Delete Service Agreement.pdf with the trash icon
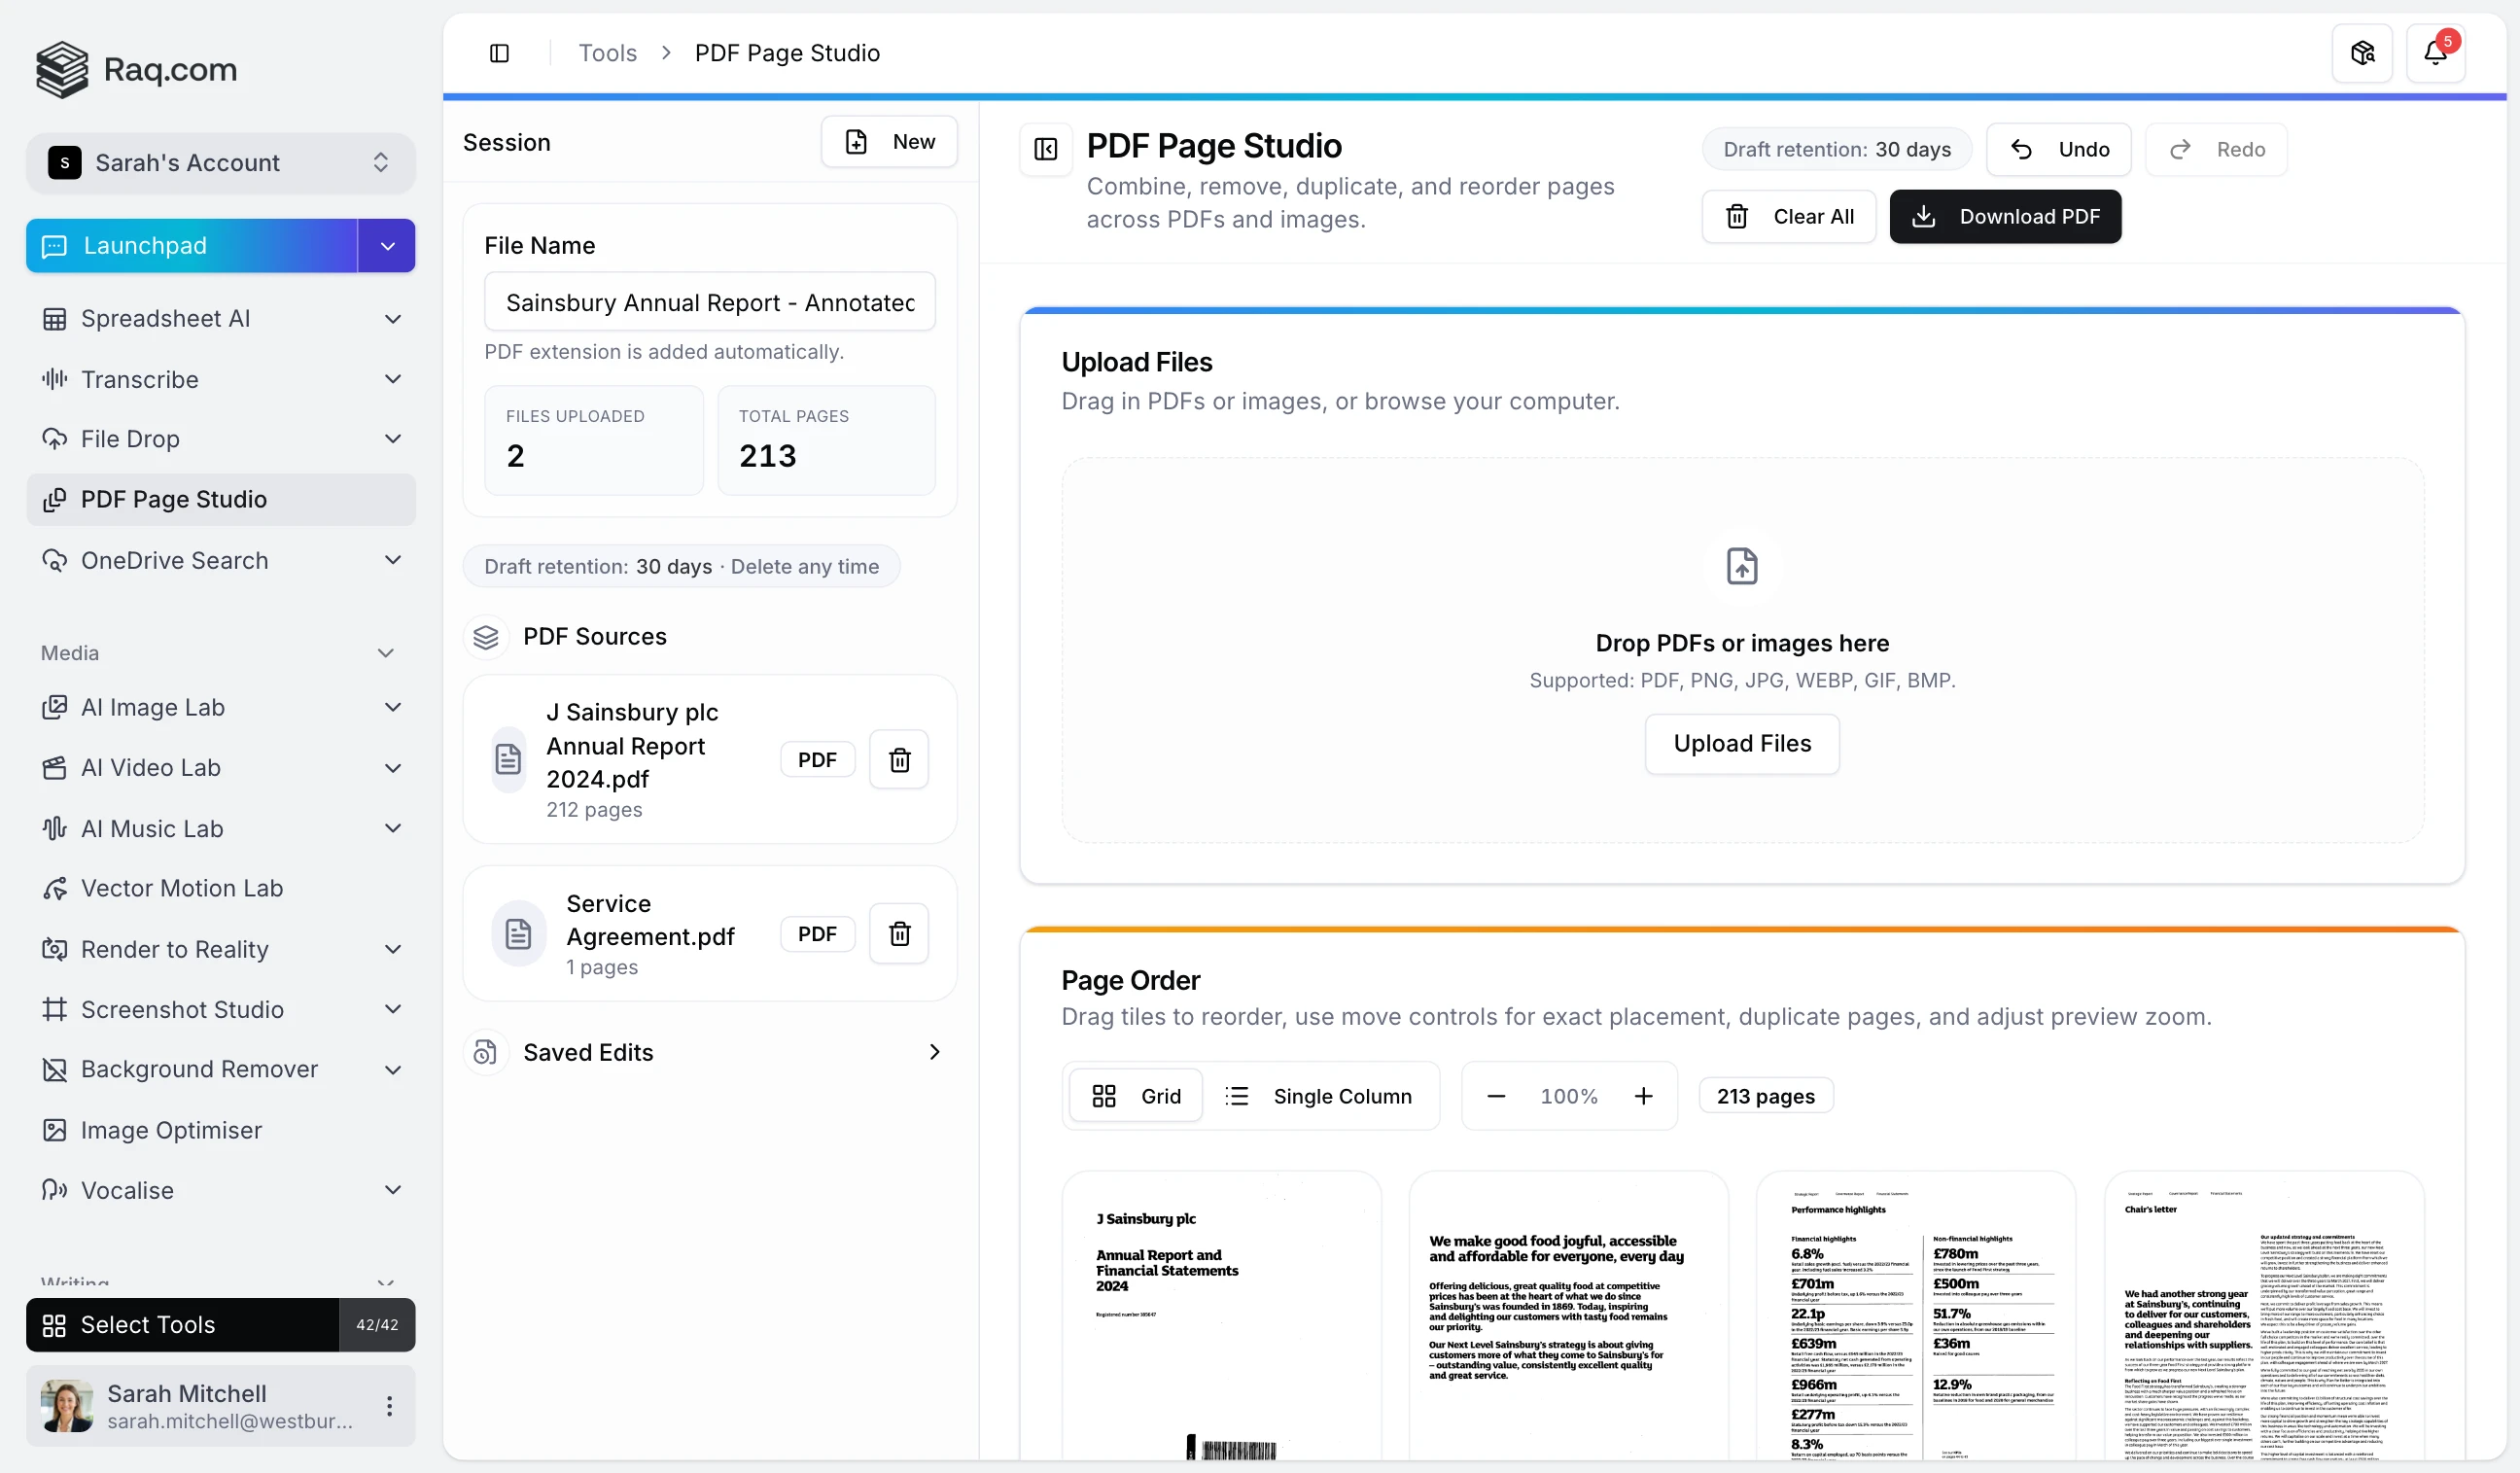Screen dimensions: 2520x1473 (898, 933)
